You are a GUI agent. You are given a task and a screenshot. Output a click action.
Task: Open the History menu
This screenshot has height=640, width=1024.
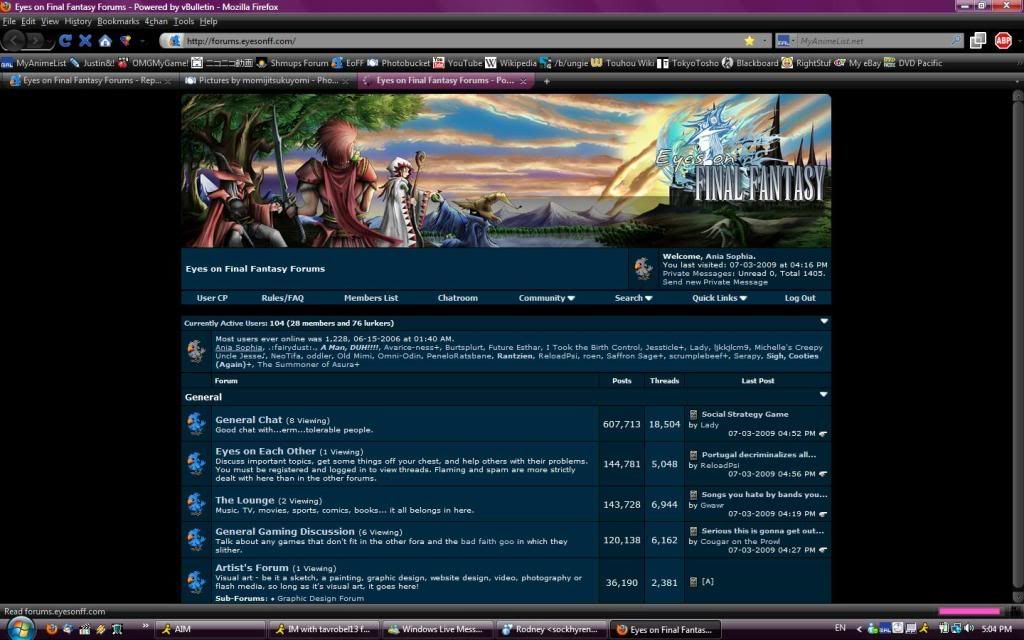click(x=78, y=22)
